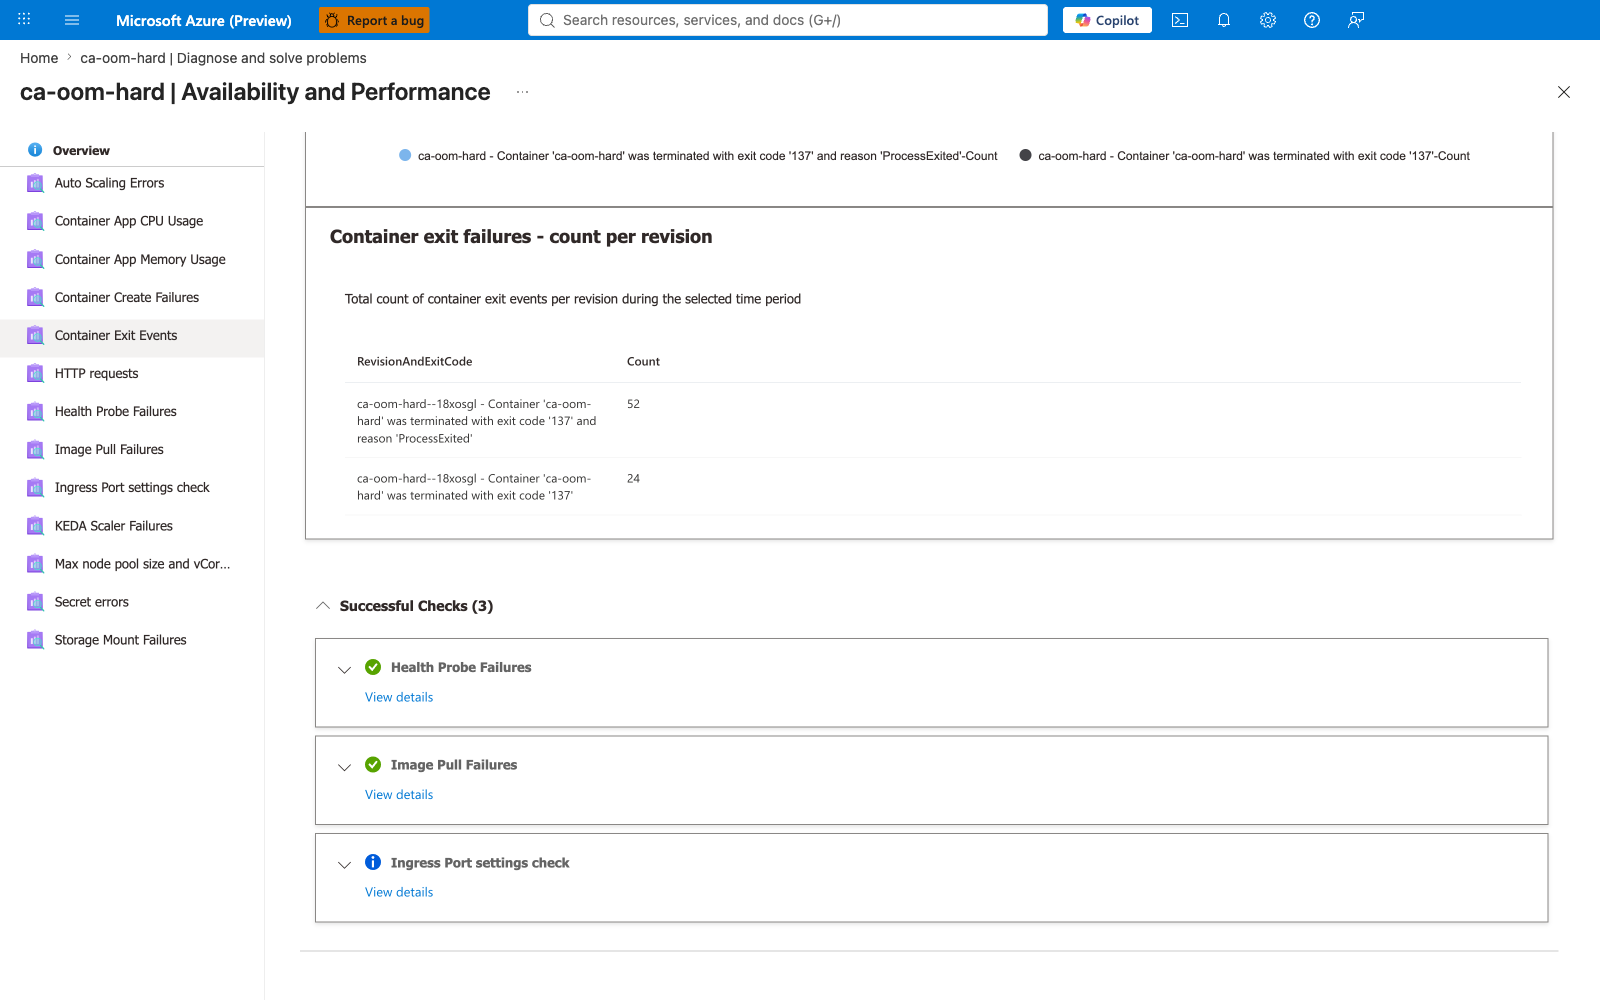This screenshot has height=1000, width=1600.
Task: Go to Home breadcrumb
Action: pos(39,58)
